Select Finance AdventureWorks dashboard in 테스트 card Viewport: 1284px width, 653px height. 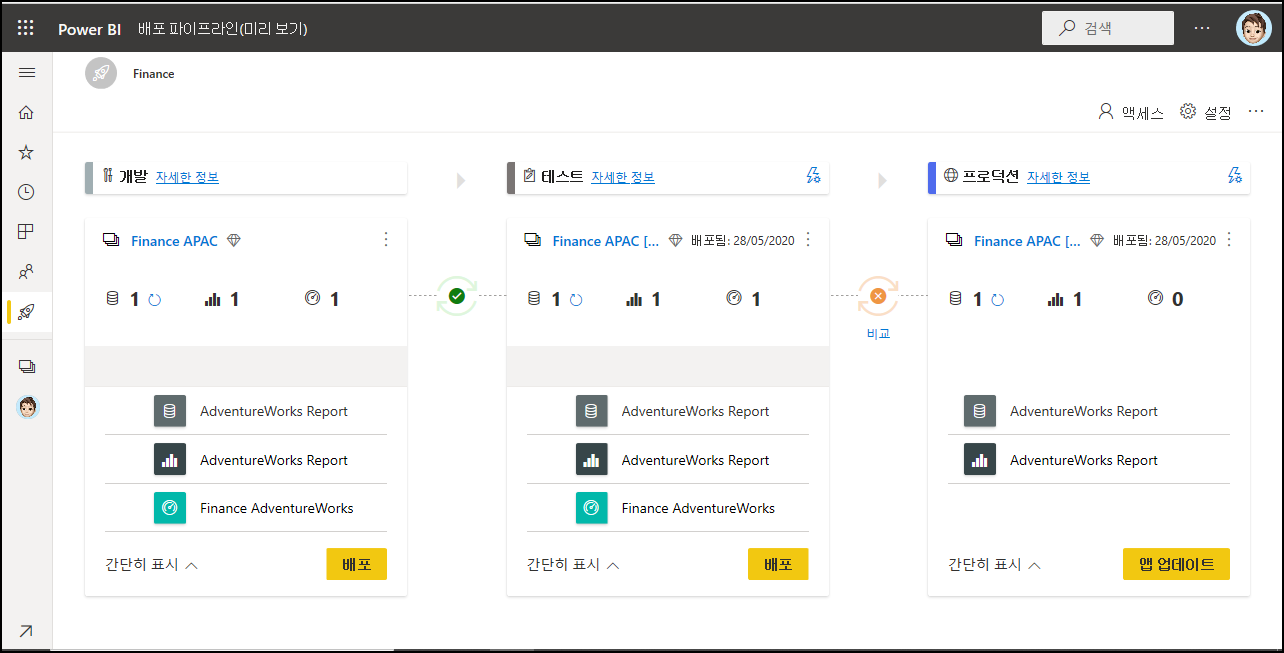coord(667,508)
